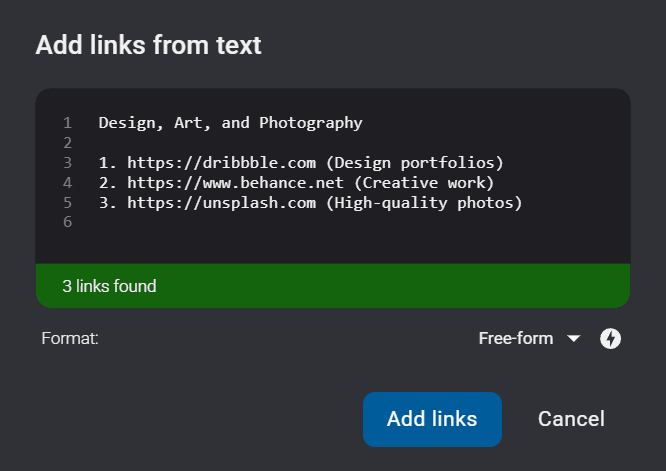Viewport: 666px width, 471px height.
Task: Click the '3 links found' status bar
Action: coord(333,286)
